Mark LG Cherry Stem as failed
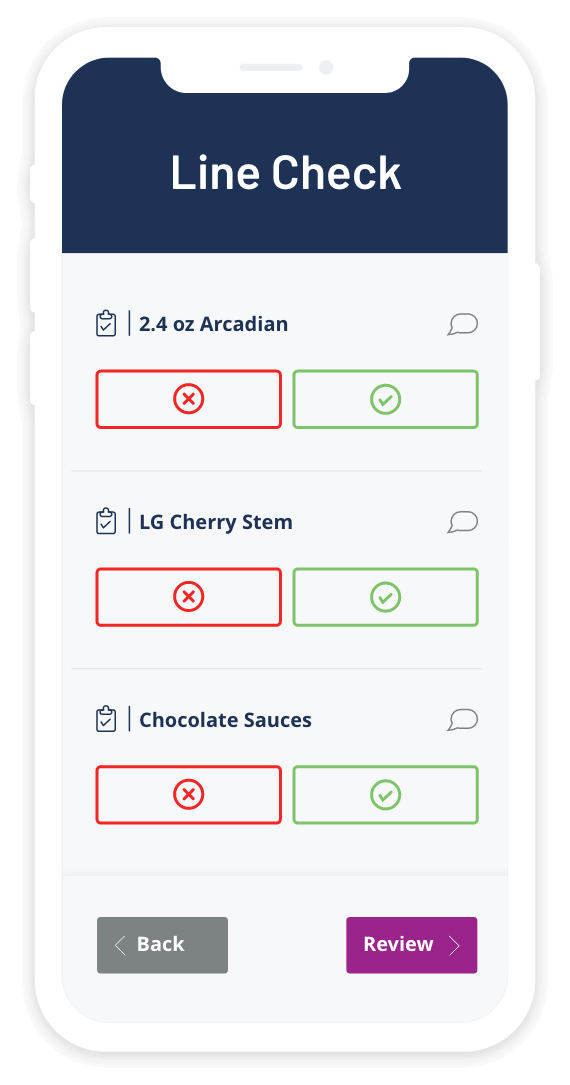Screen dimensions: 570x1085 (x=188, y=597)
